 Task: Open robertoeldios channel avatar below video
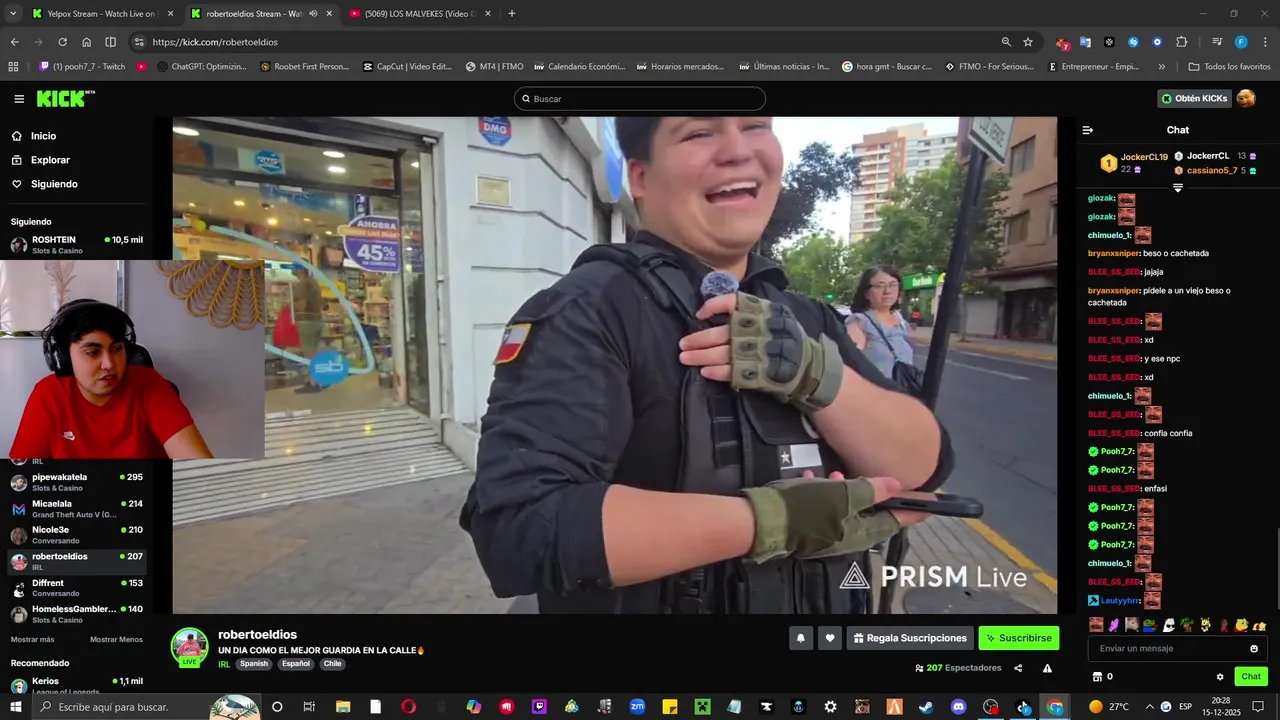pos(190,647)
